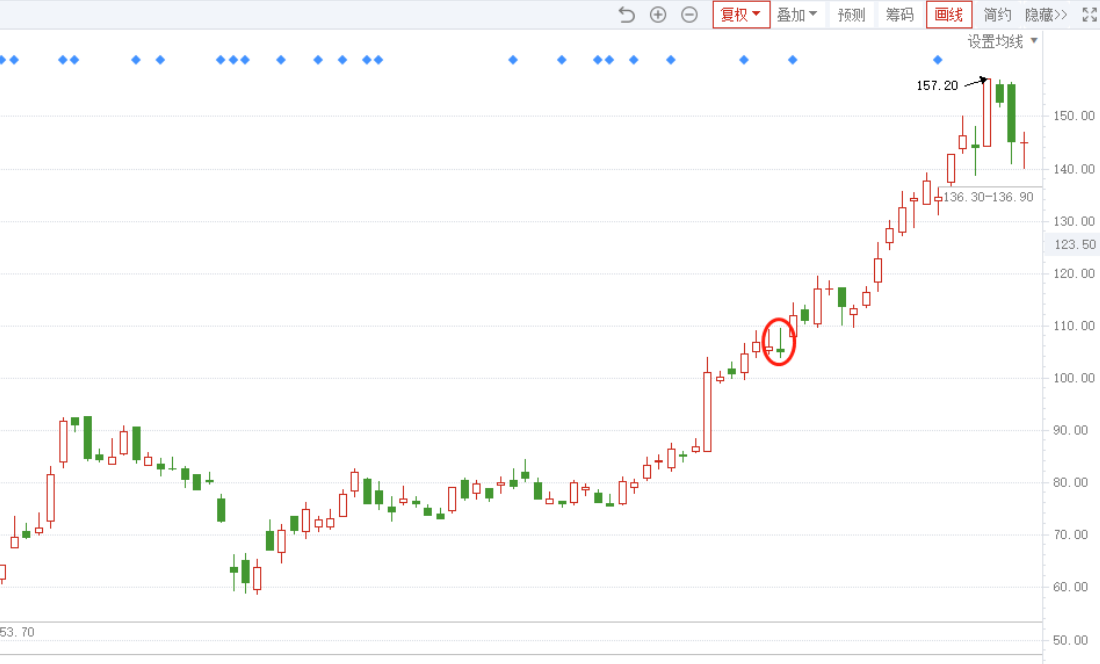Toggle the 画线 drawing mode

[948, 15]
